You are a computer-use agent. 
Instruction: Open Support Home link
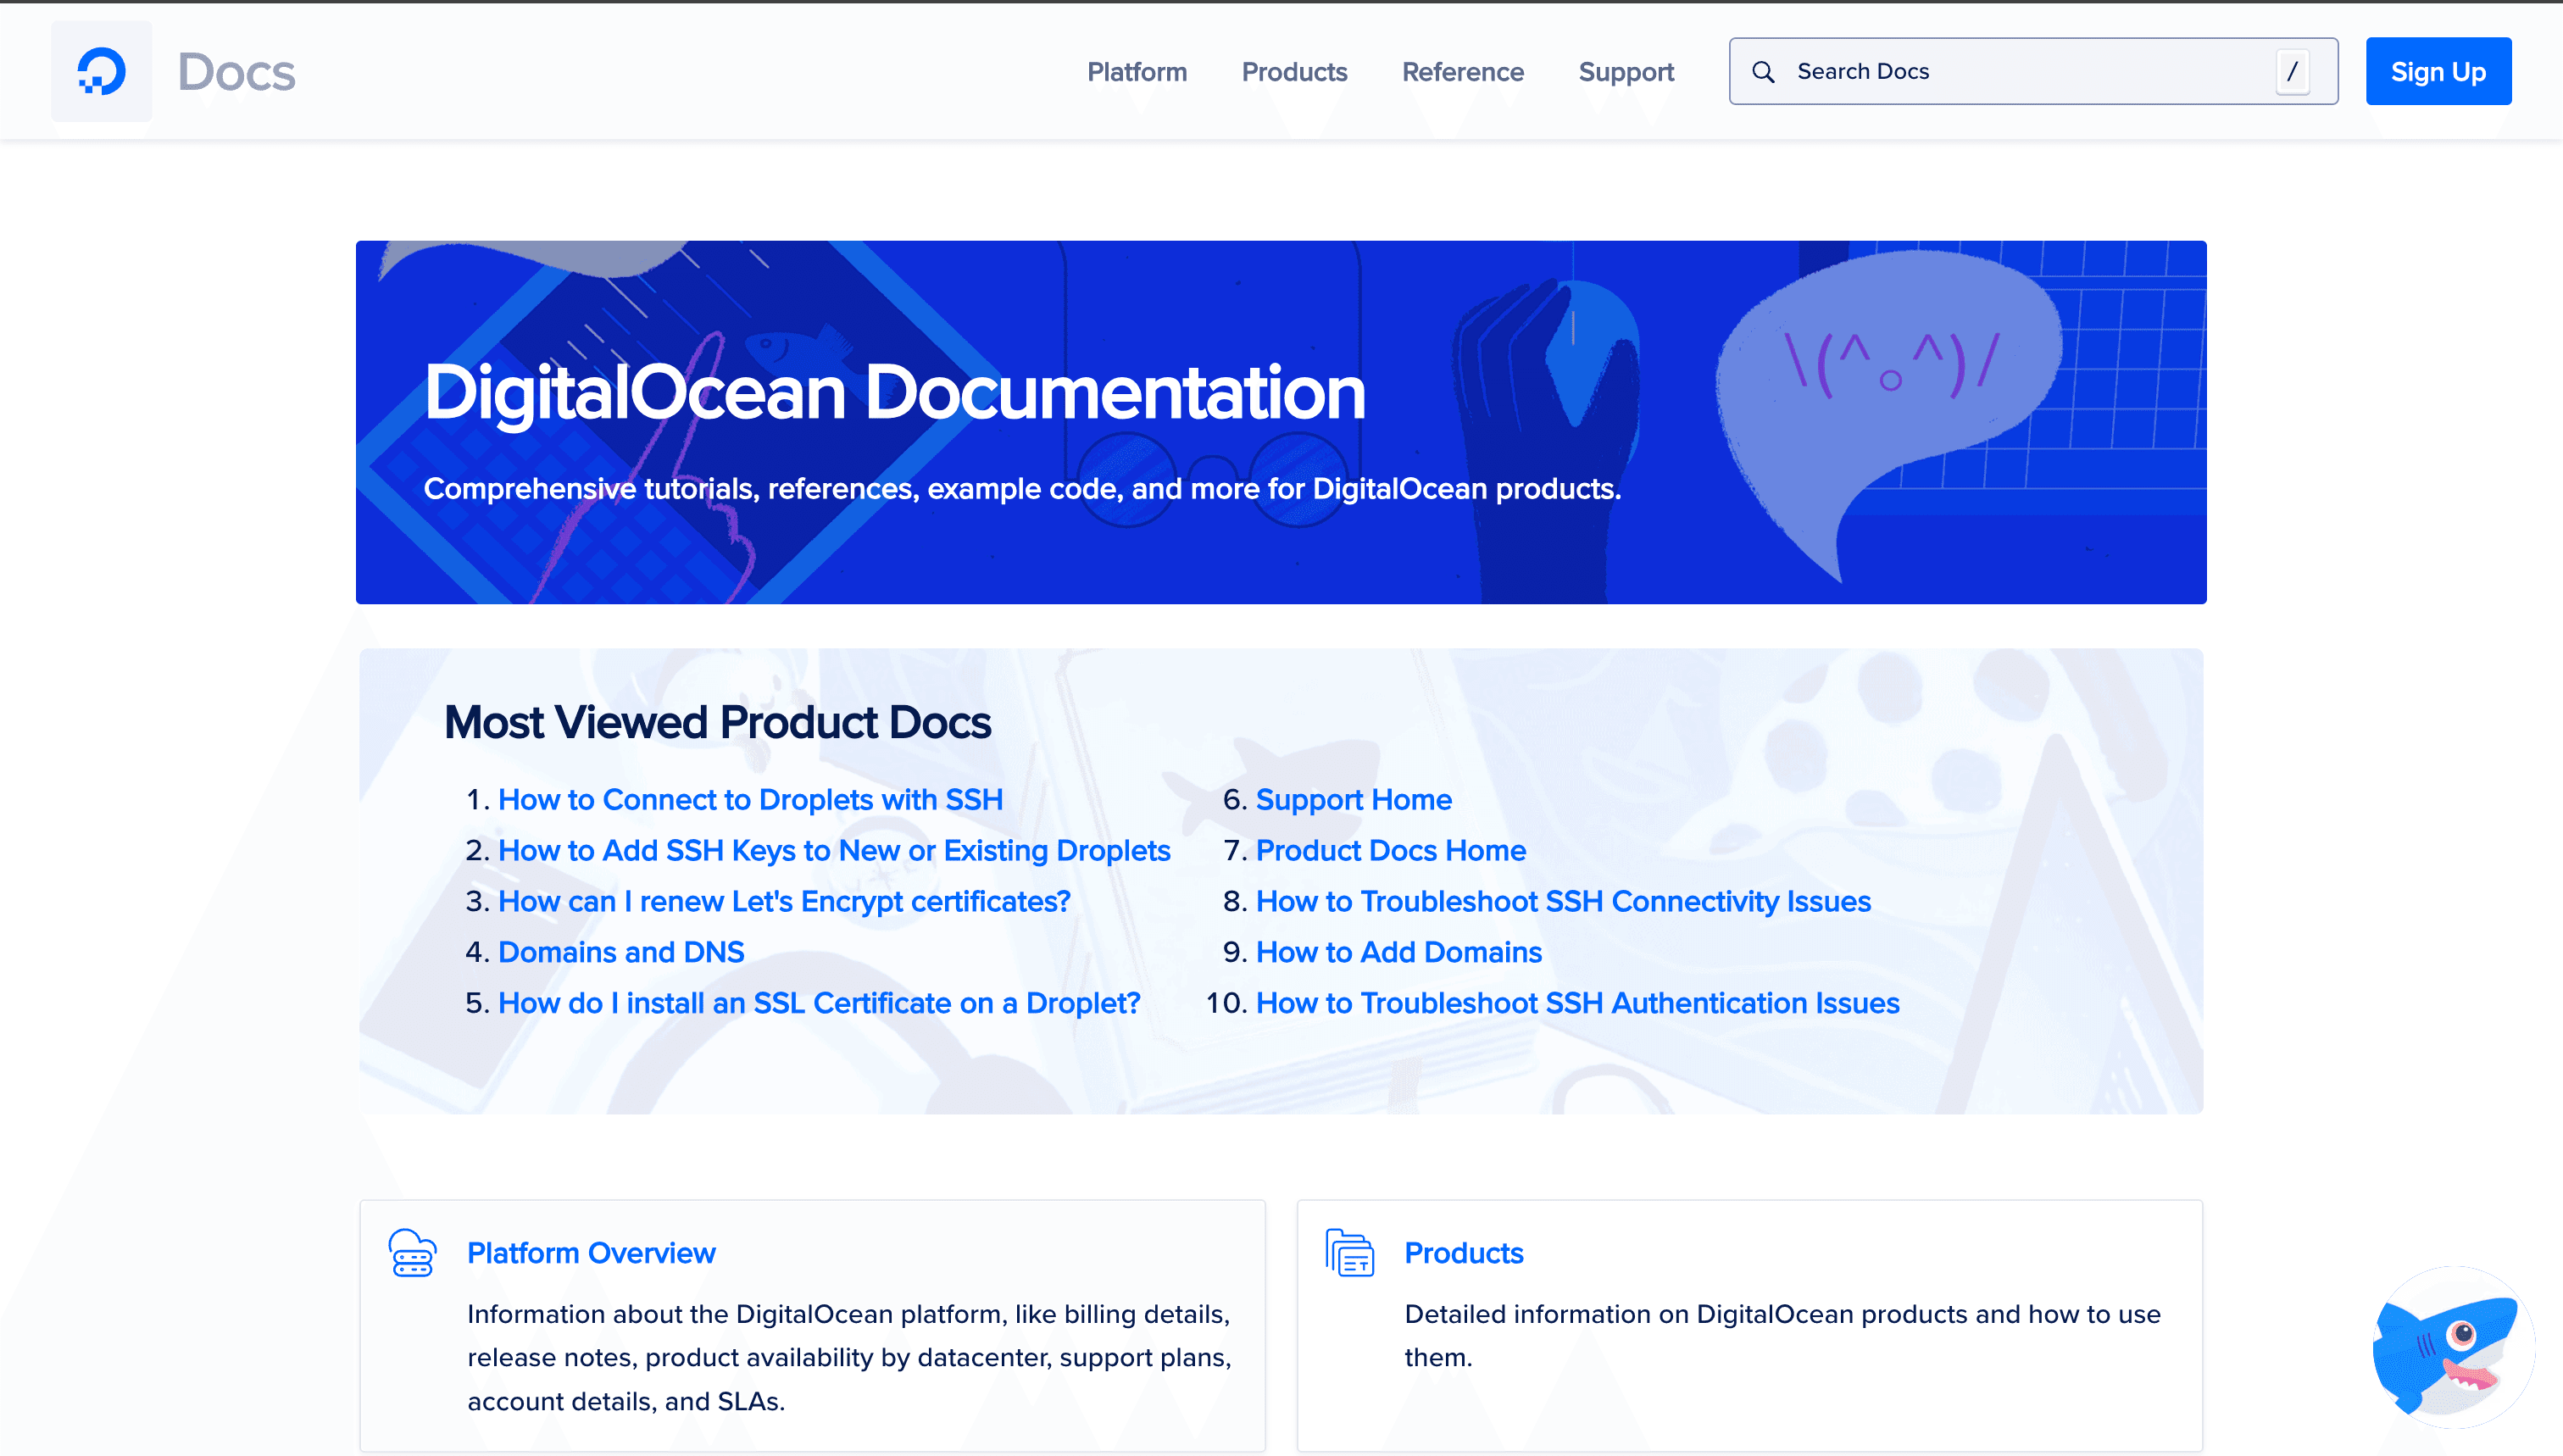click(x=1353, y=799)
